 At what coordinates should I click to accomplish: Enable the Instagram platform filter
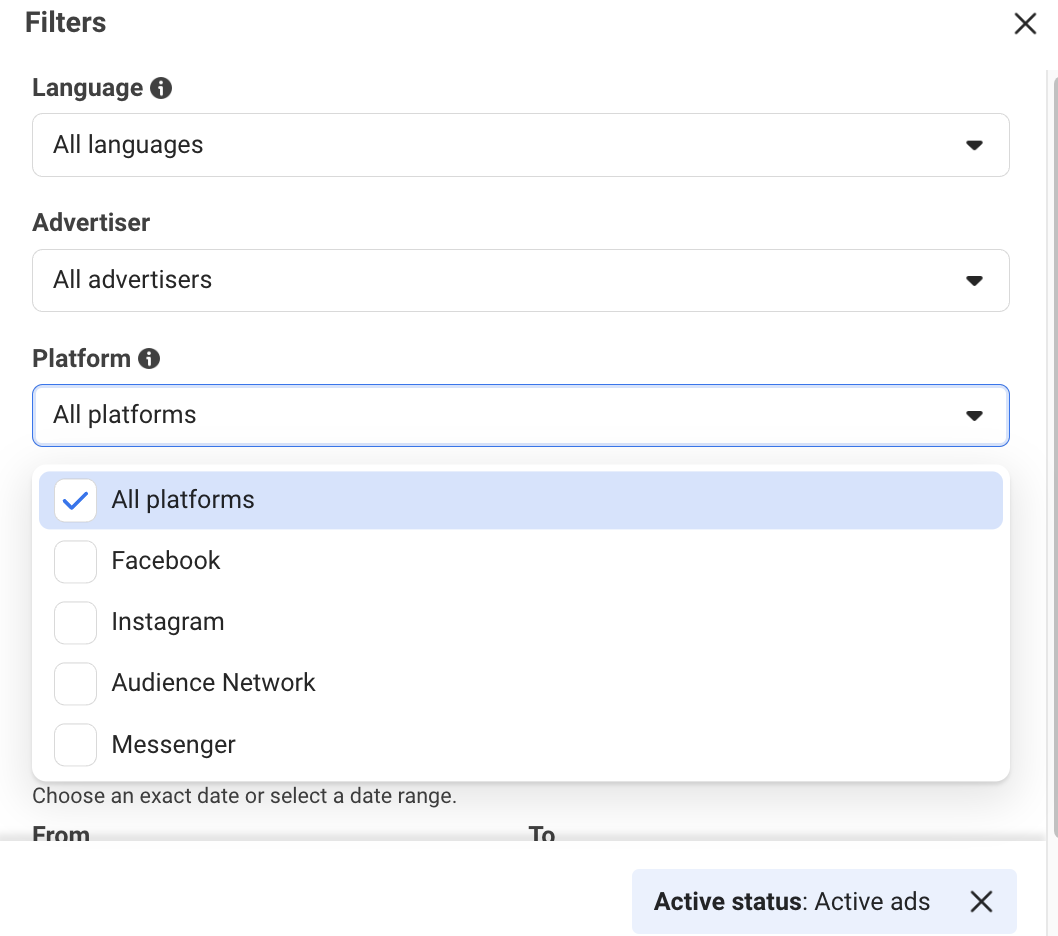pos(74,622)
